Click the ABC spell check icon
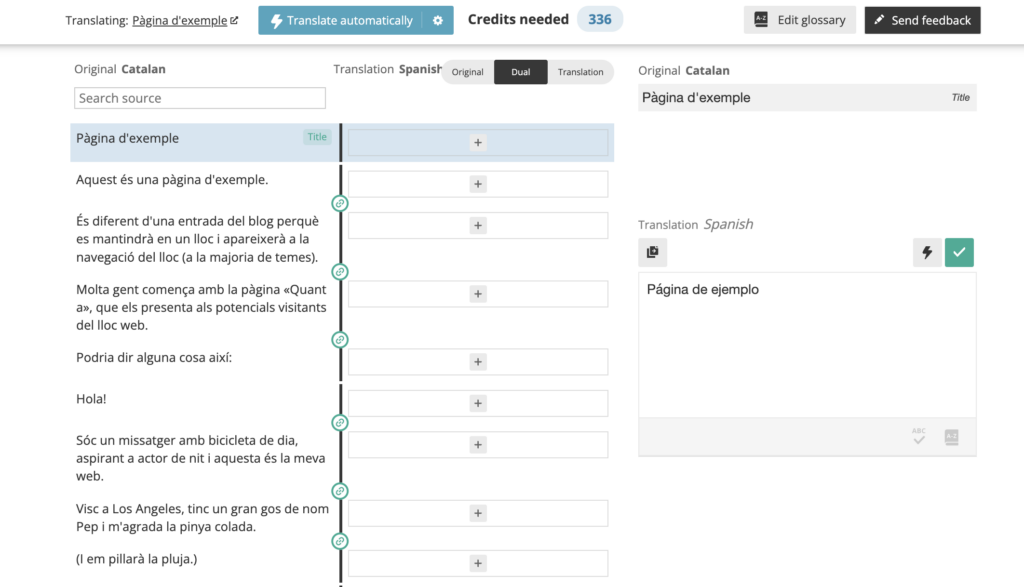Image resolution: width=1024 pixels, height=587 pixels. [919, 437]
